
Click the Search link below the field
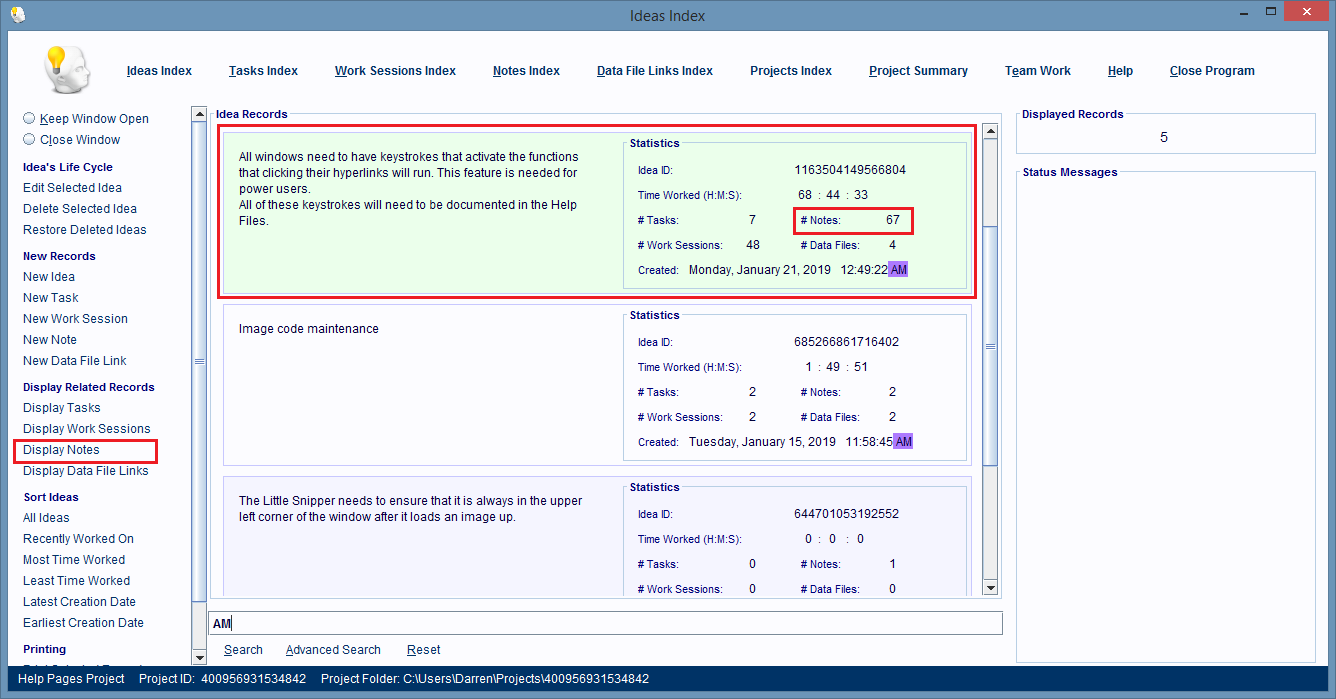(243, 650)
